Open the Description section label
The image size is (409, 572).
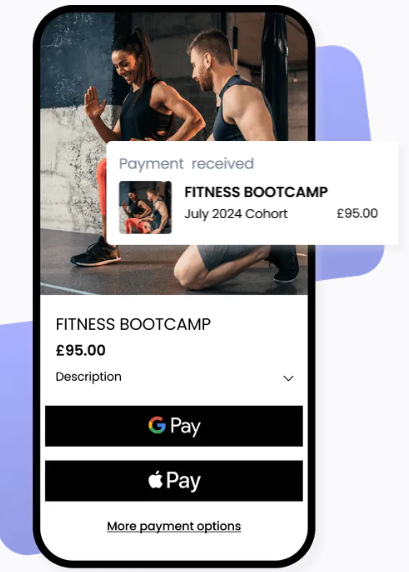(x=88, y=377)
